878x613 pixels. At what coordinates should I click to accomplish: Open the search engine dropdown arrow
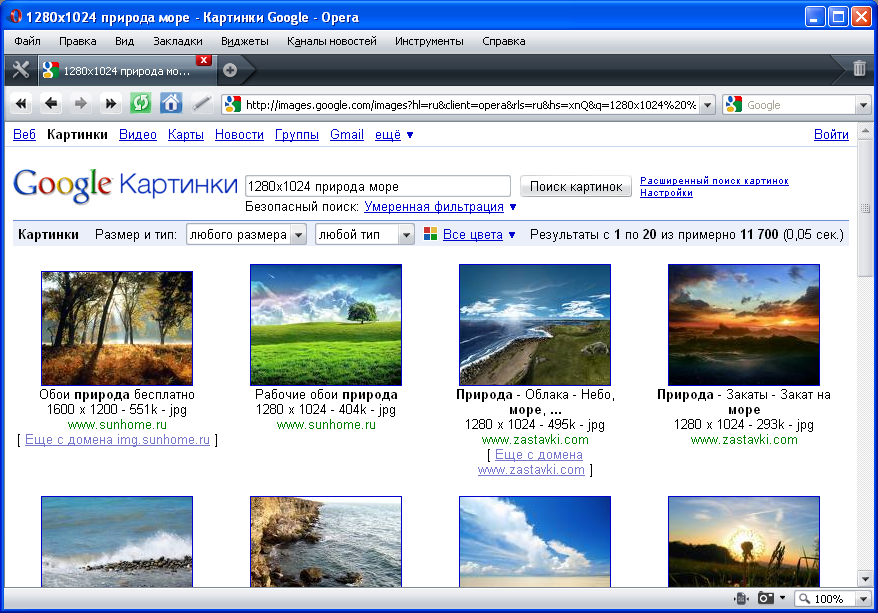[863, 105]
